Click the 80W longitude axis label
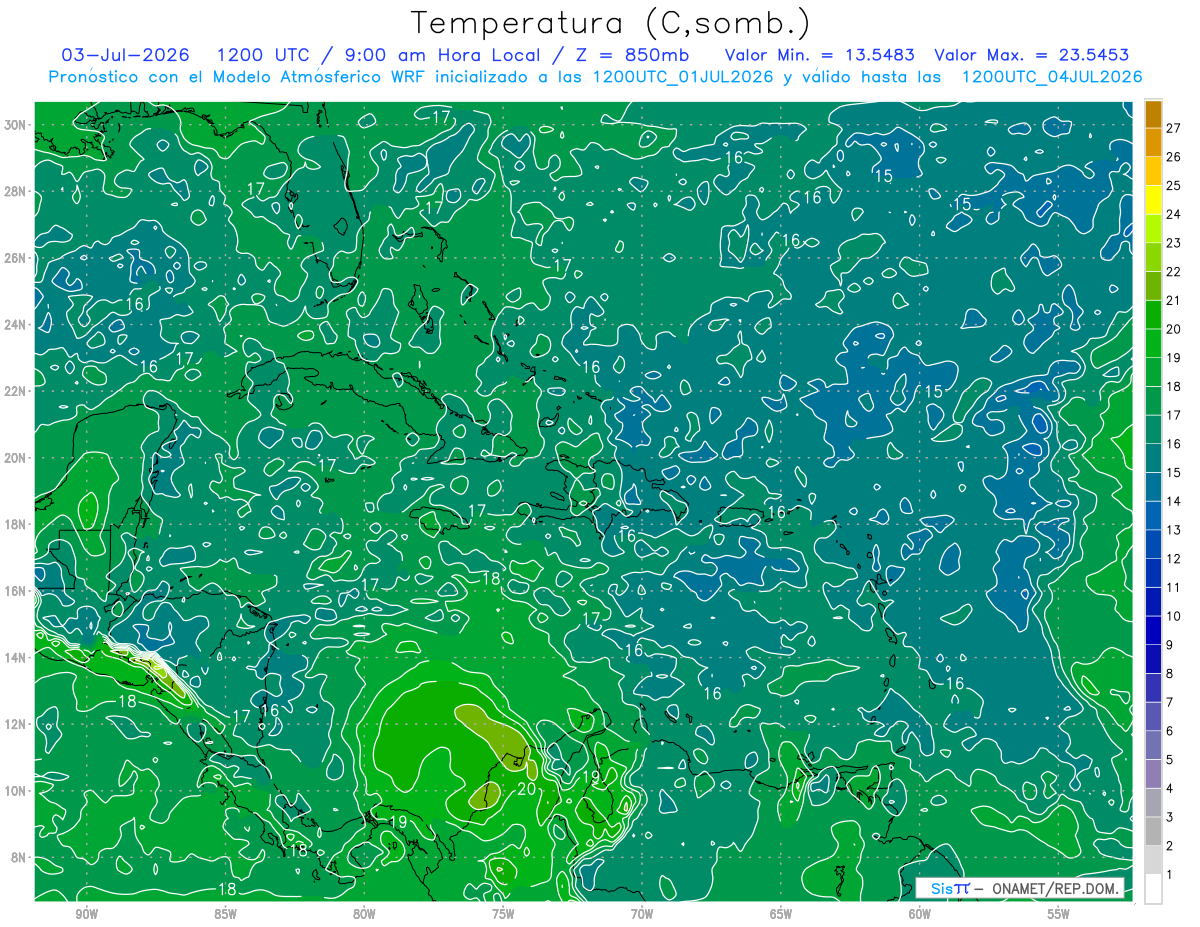The image size is (1200, 927). [x=364, y=915]
